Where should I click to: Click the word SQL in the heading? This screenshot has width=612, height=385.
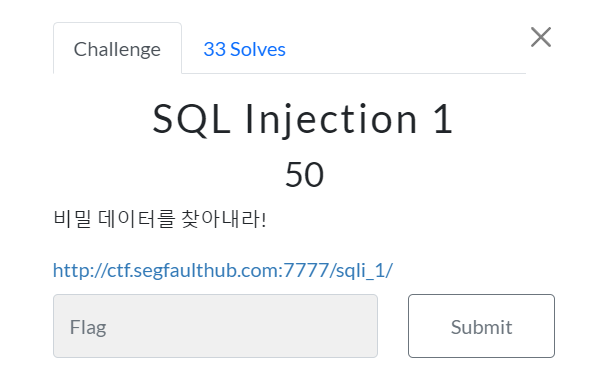(191, 119)
